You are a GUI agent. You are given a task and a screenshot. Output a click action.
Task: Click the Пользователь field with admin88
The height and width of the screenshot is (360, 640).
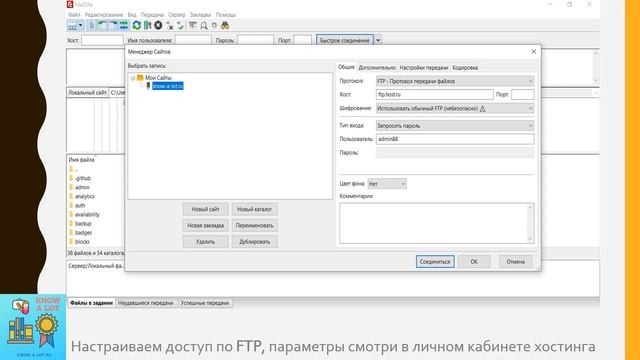point(455,139)
